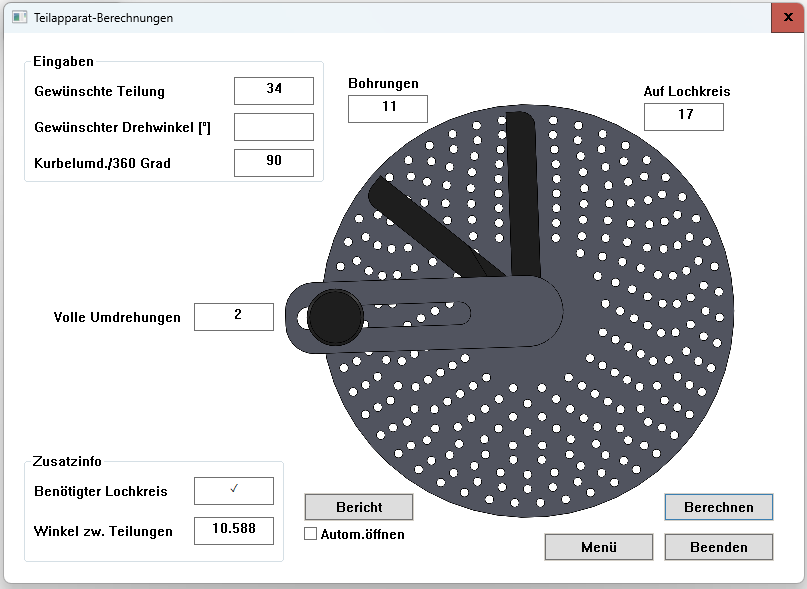
Task: Open the Menü screen
Action: tap(598, 547)
